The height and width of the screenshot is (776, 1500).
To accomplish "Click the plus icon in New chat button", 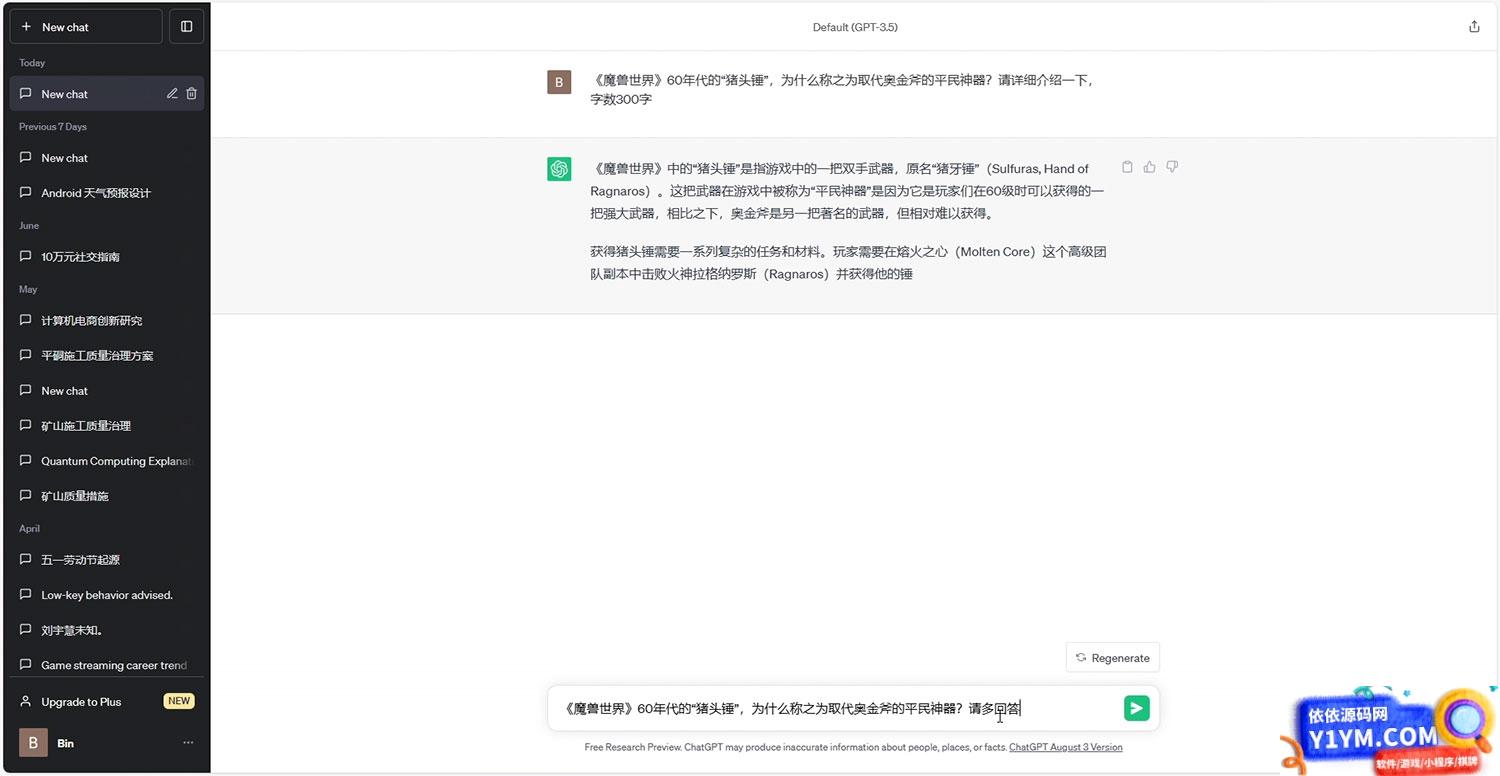I will point(26,27).
